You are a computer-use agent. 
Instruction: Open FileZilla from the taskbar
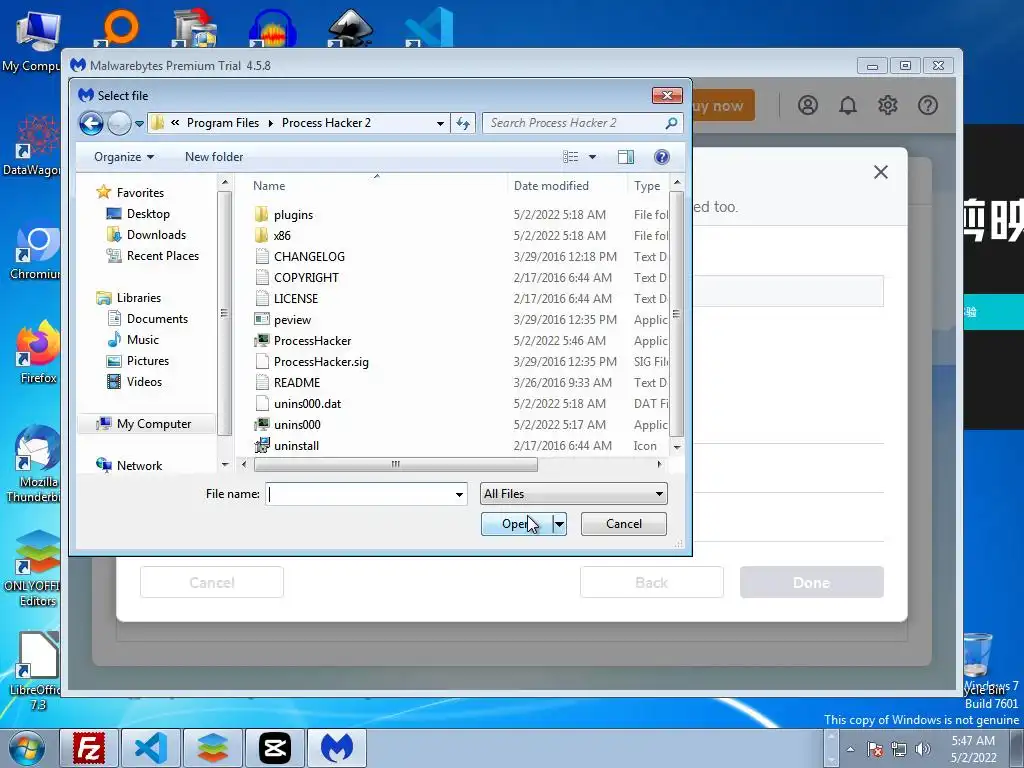(89, 748)
